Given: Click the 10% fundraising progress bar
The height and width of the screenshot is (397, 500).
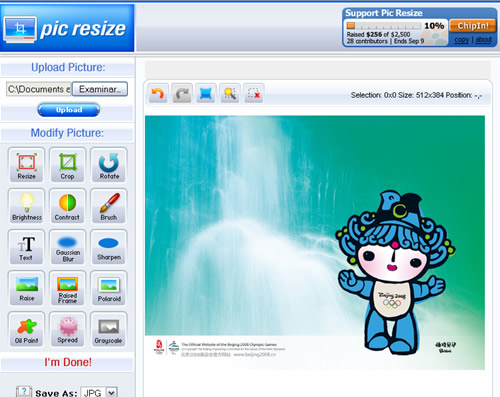Looking at the screenshot, I should coord(384,26).
